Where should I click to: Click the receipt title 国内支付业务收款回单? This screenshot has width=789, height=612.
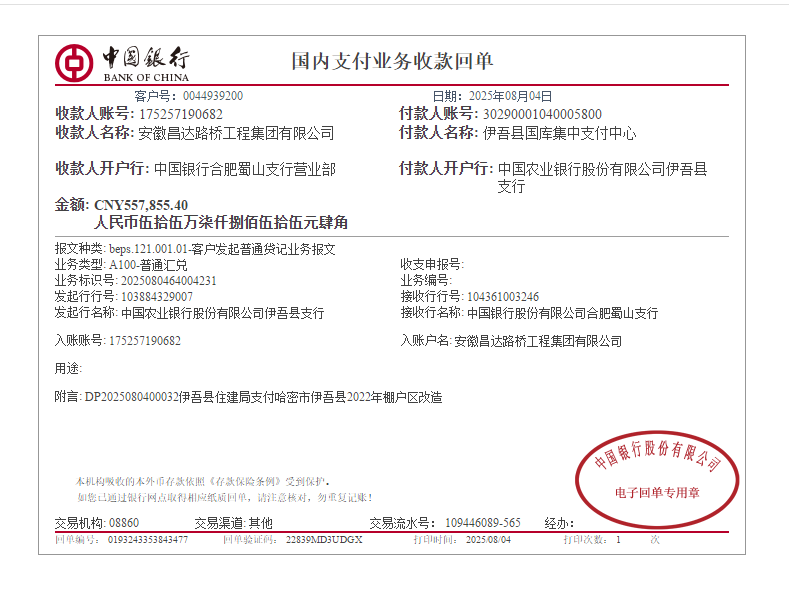(392, 62)
